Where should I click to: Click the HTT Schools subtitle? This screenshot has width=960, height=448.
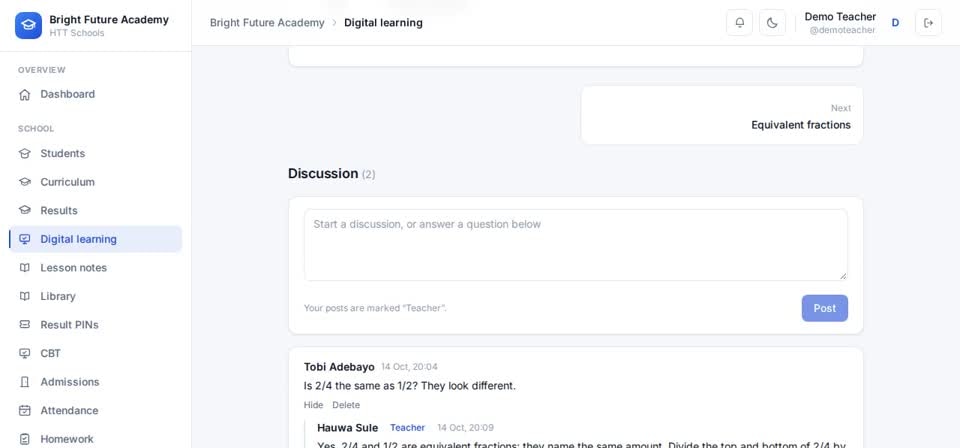77,33
